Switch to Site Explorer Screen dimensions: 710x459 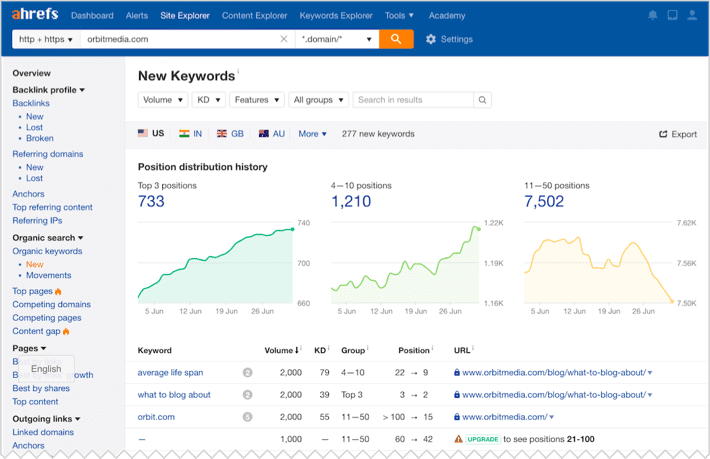(185, 15)
